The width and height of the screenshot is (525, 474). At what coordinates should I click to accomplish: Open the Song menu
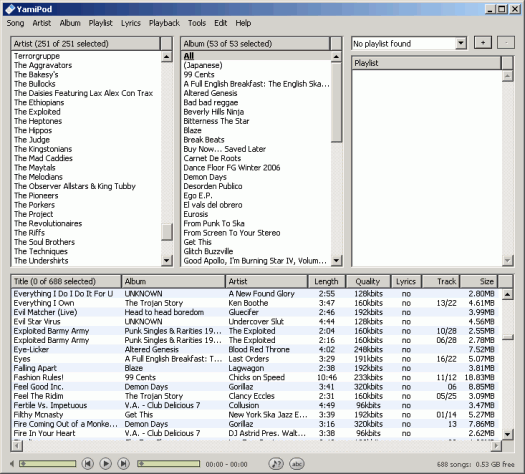click(15, 23)
